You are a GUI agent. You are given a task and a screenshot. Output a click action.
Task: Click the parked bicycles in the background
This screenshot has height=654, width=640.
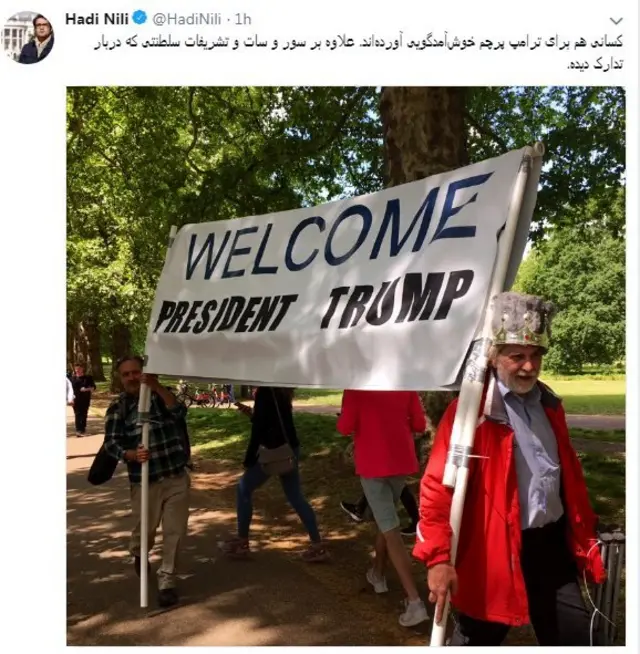click(204, 396)
